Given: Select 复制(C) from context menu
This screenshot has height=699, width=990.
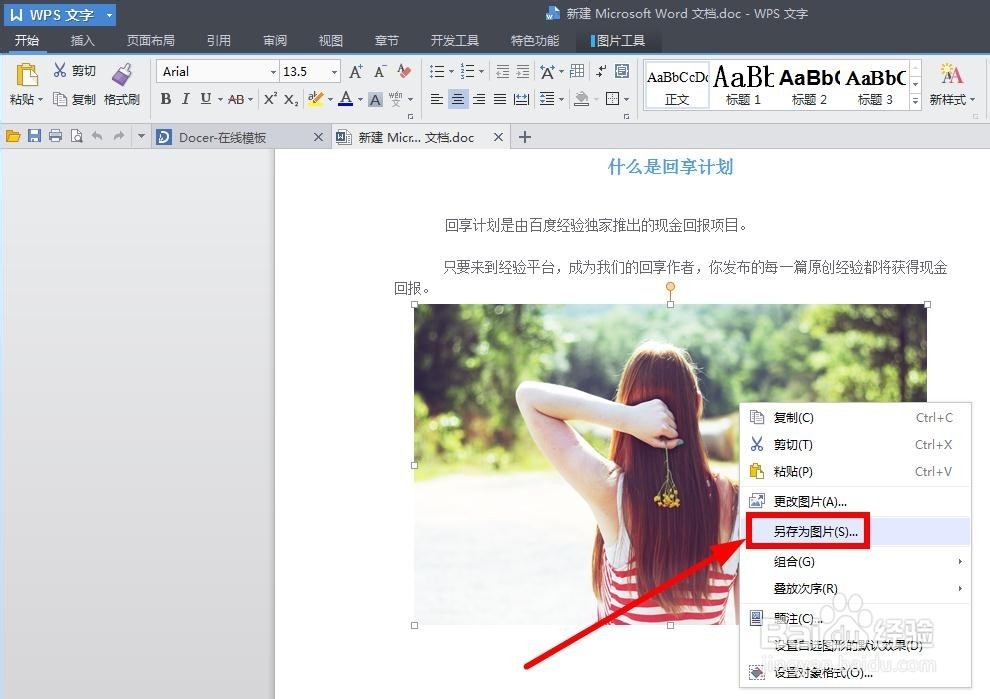Looking at the screenshot, I should (x=857, y=417).
